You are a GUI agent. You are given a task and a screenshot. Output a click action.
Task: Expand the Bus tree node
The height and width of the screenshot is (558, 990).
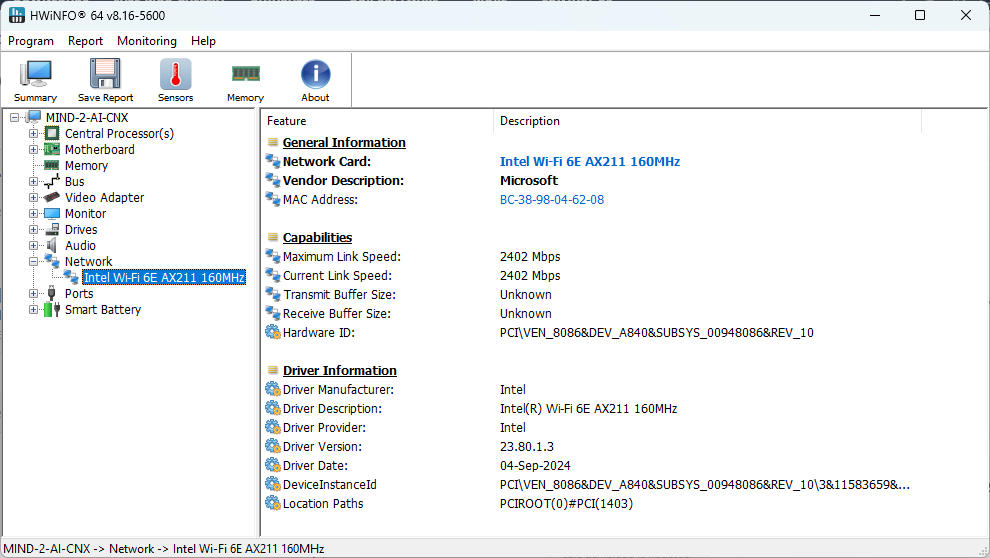point(33,182)
